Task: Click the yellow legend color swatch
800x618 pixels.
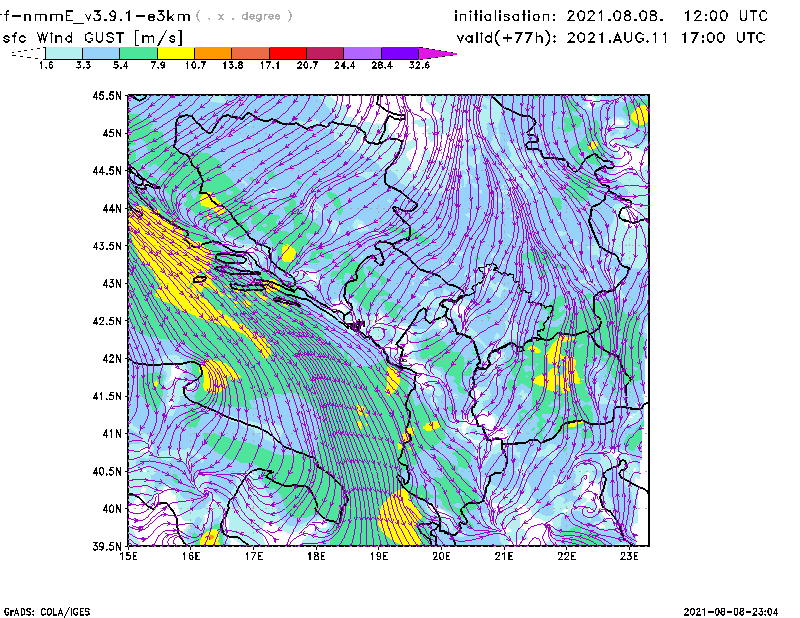Action: [x=176, y=53]
